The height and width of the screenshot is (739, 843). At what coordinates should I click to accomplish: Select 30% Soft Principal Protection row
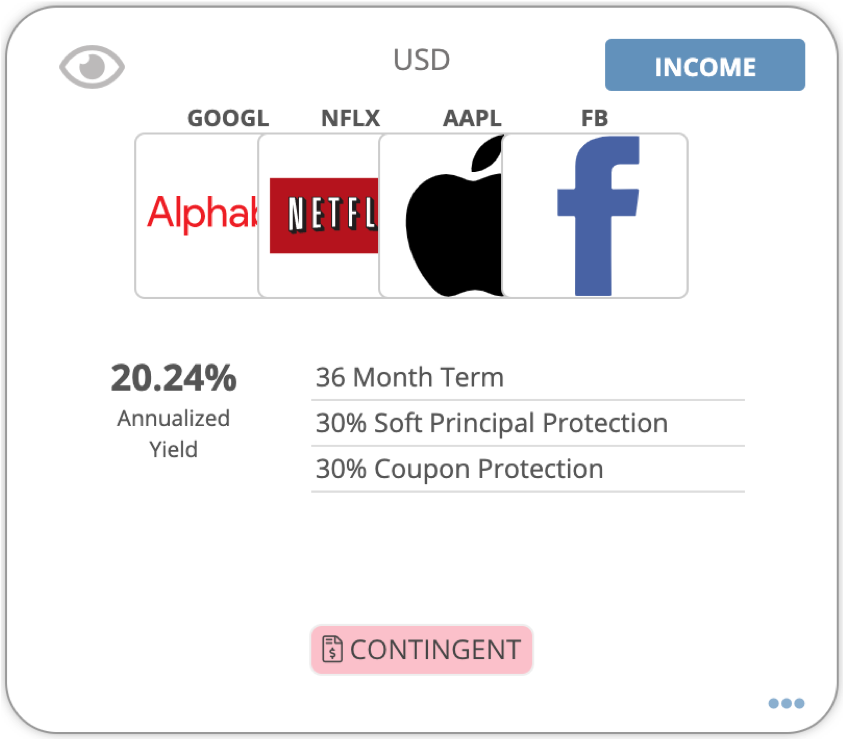[527, 423]
